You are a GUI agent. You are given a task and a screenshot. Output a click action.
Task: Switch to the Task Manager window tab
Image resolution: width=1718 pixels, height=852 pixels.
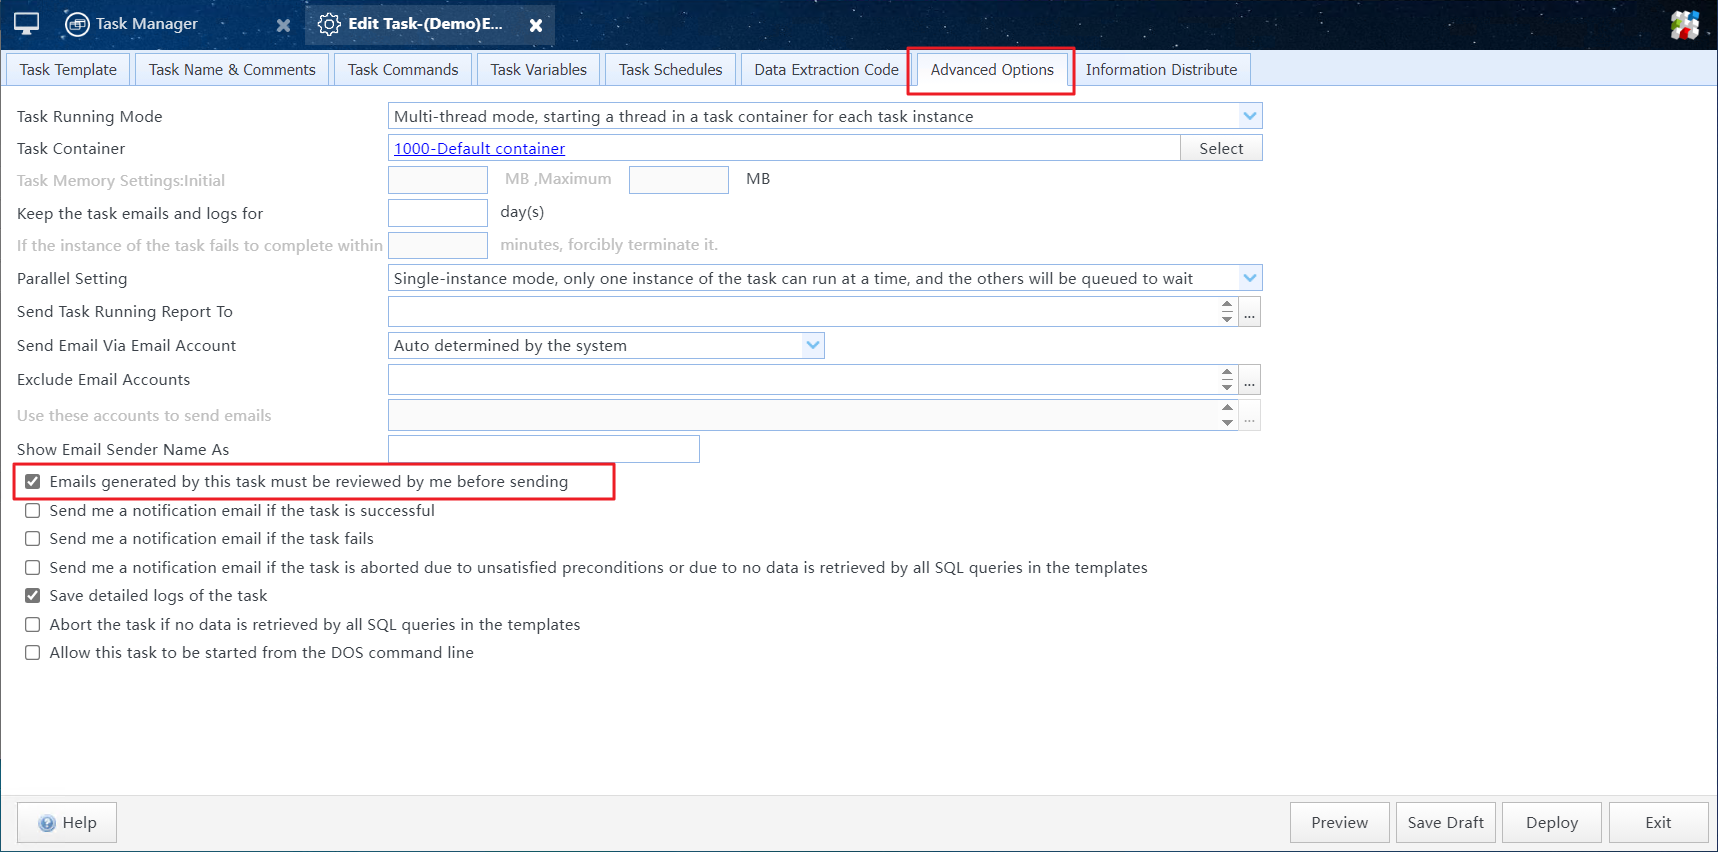click(x=146, y=24)
